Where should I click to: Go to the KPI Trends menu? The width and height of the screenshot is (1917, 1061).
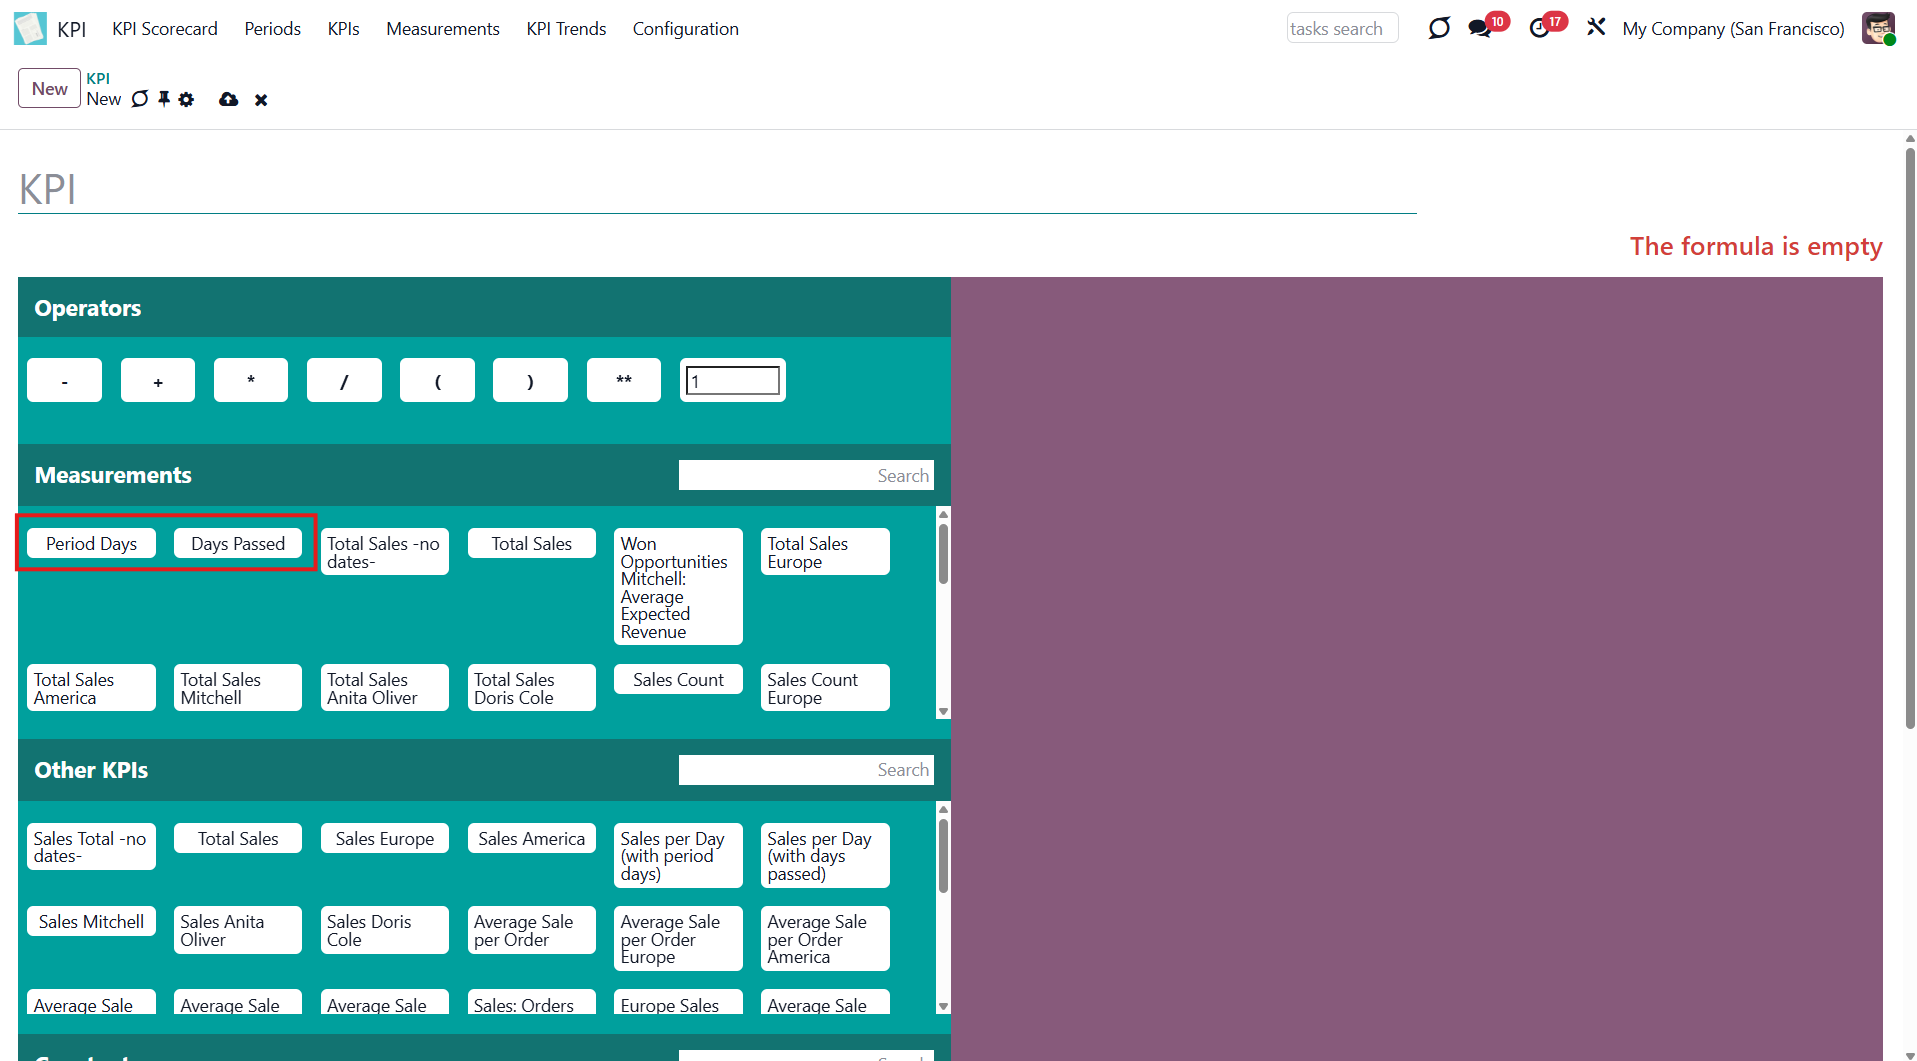pos(566,29)
